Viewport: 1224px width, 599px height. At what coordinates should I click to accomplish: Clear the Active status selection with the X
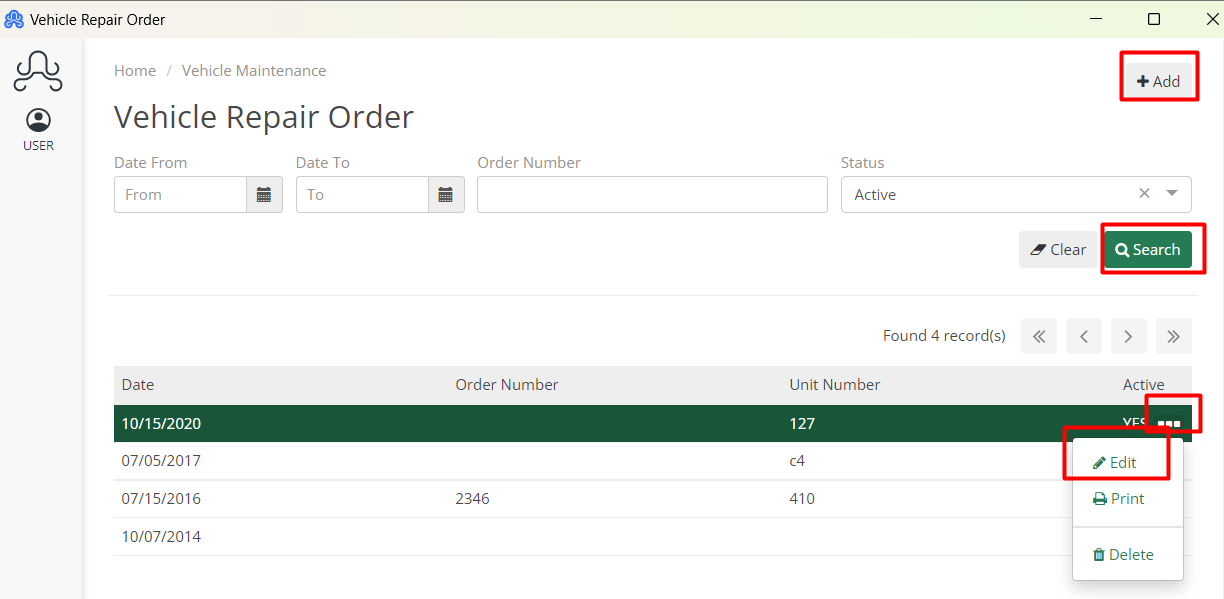click(1144, 194)
